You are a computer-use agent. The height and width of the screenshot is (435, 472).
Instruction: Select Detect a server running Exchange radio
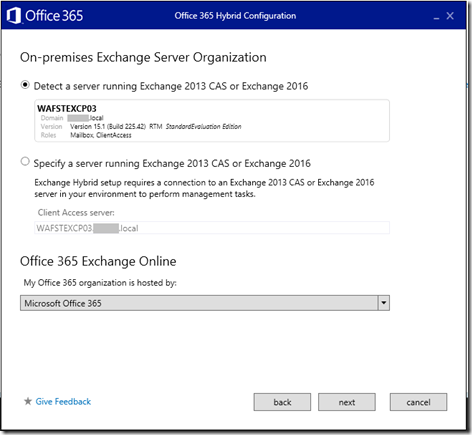[x=25, y=85]
